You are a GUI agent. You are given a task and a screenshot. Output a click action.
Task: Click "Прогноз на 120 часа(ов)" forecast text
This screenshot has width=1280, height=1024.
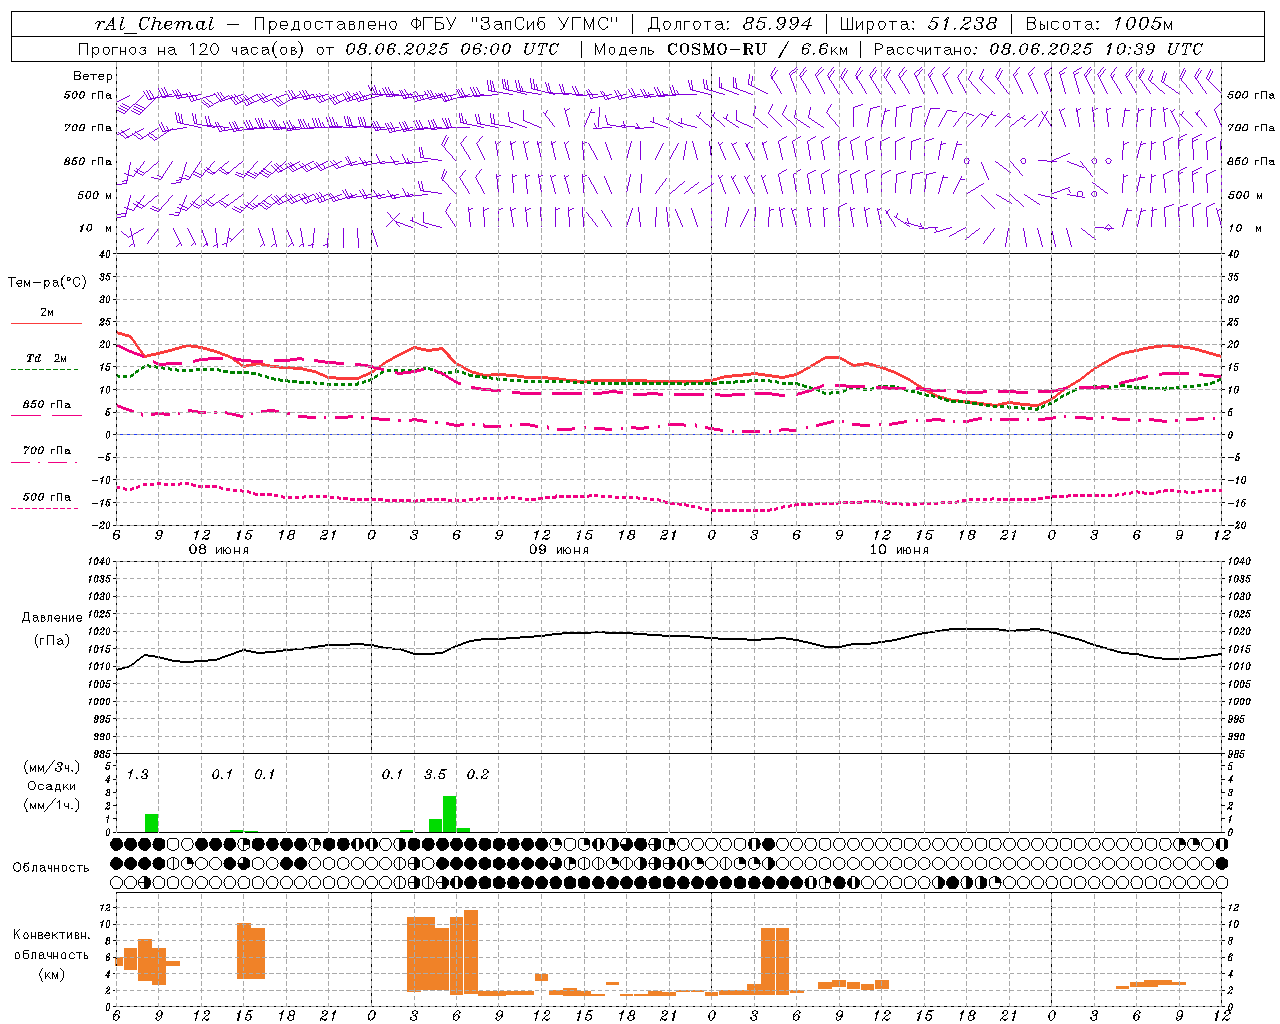pos(192,49)
